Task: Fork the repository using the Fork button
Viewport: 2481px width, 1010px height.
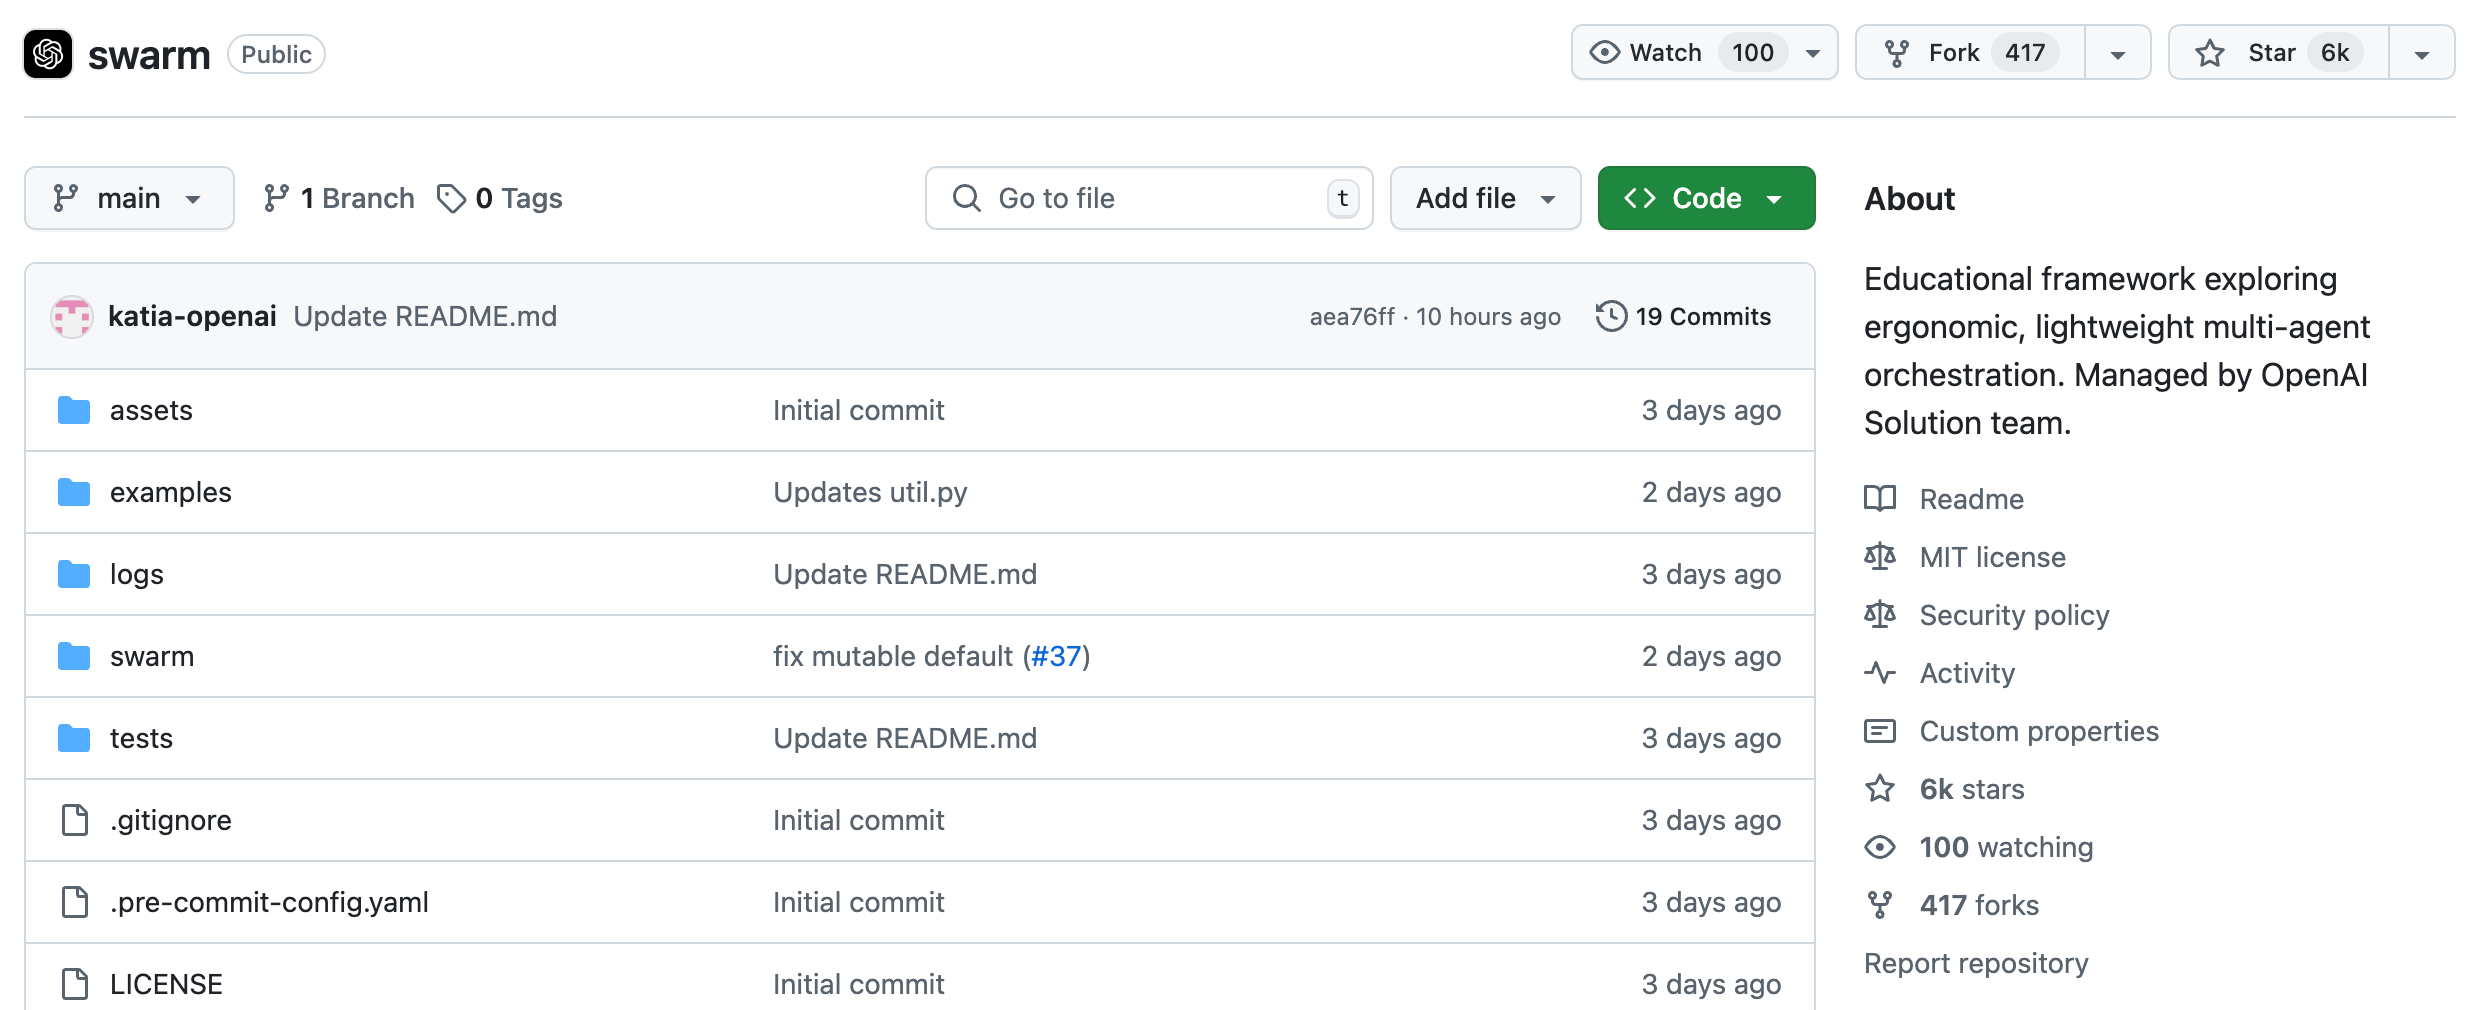Action: 1970,53
